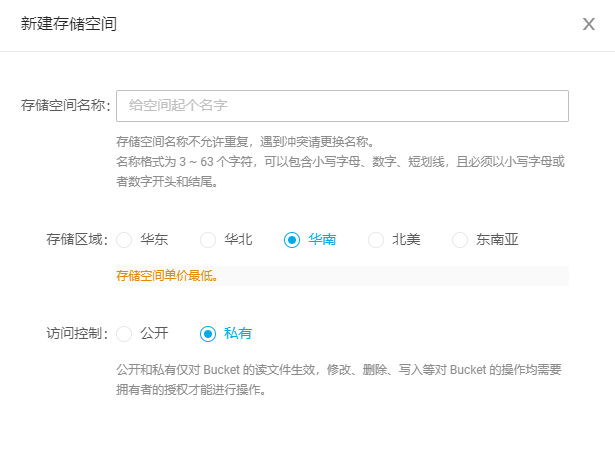
Task: Click the 存储空间名称 input field
Action: click(342, 106)
